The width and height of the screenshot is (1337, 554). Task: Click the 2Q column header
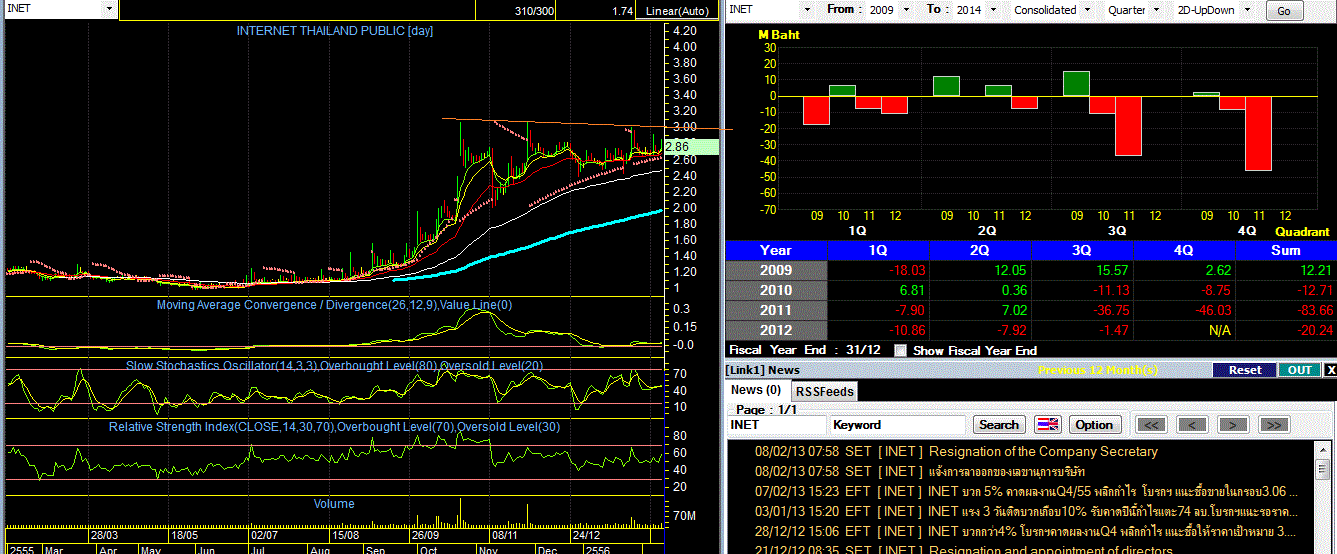(981, 250)
